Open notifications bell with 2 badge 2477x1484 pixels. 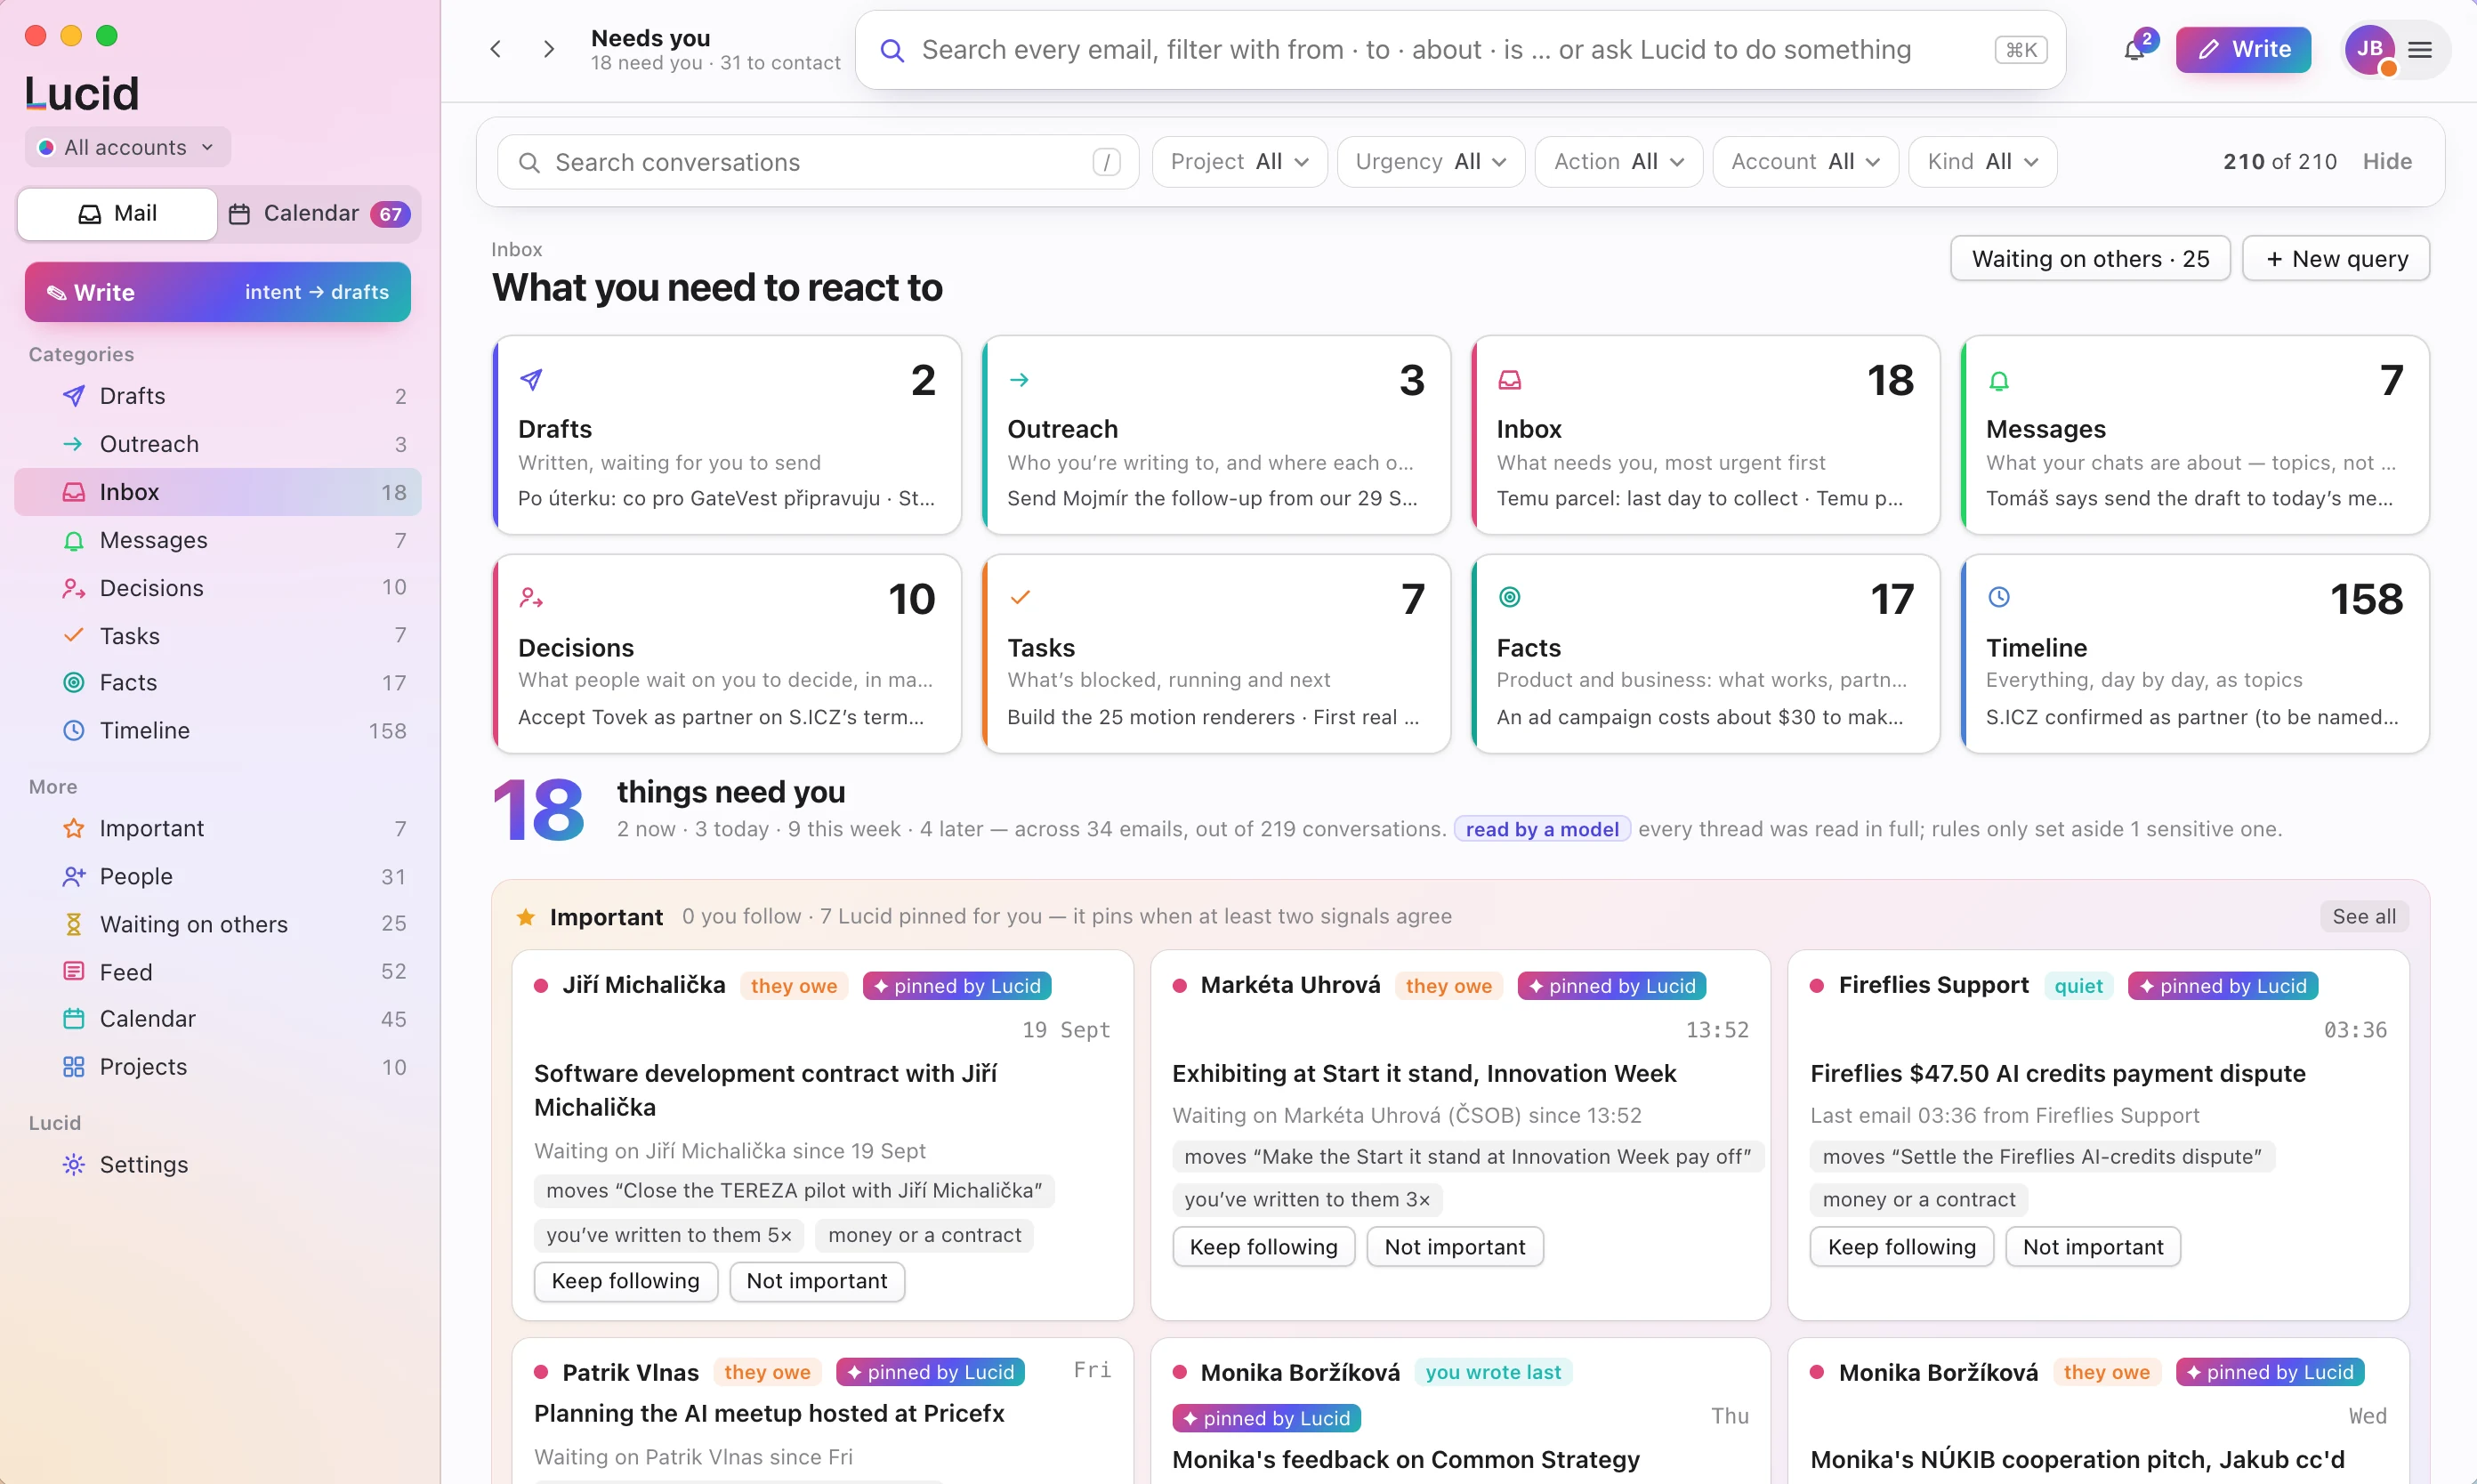2135,49
